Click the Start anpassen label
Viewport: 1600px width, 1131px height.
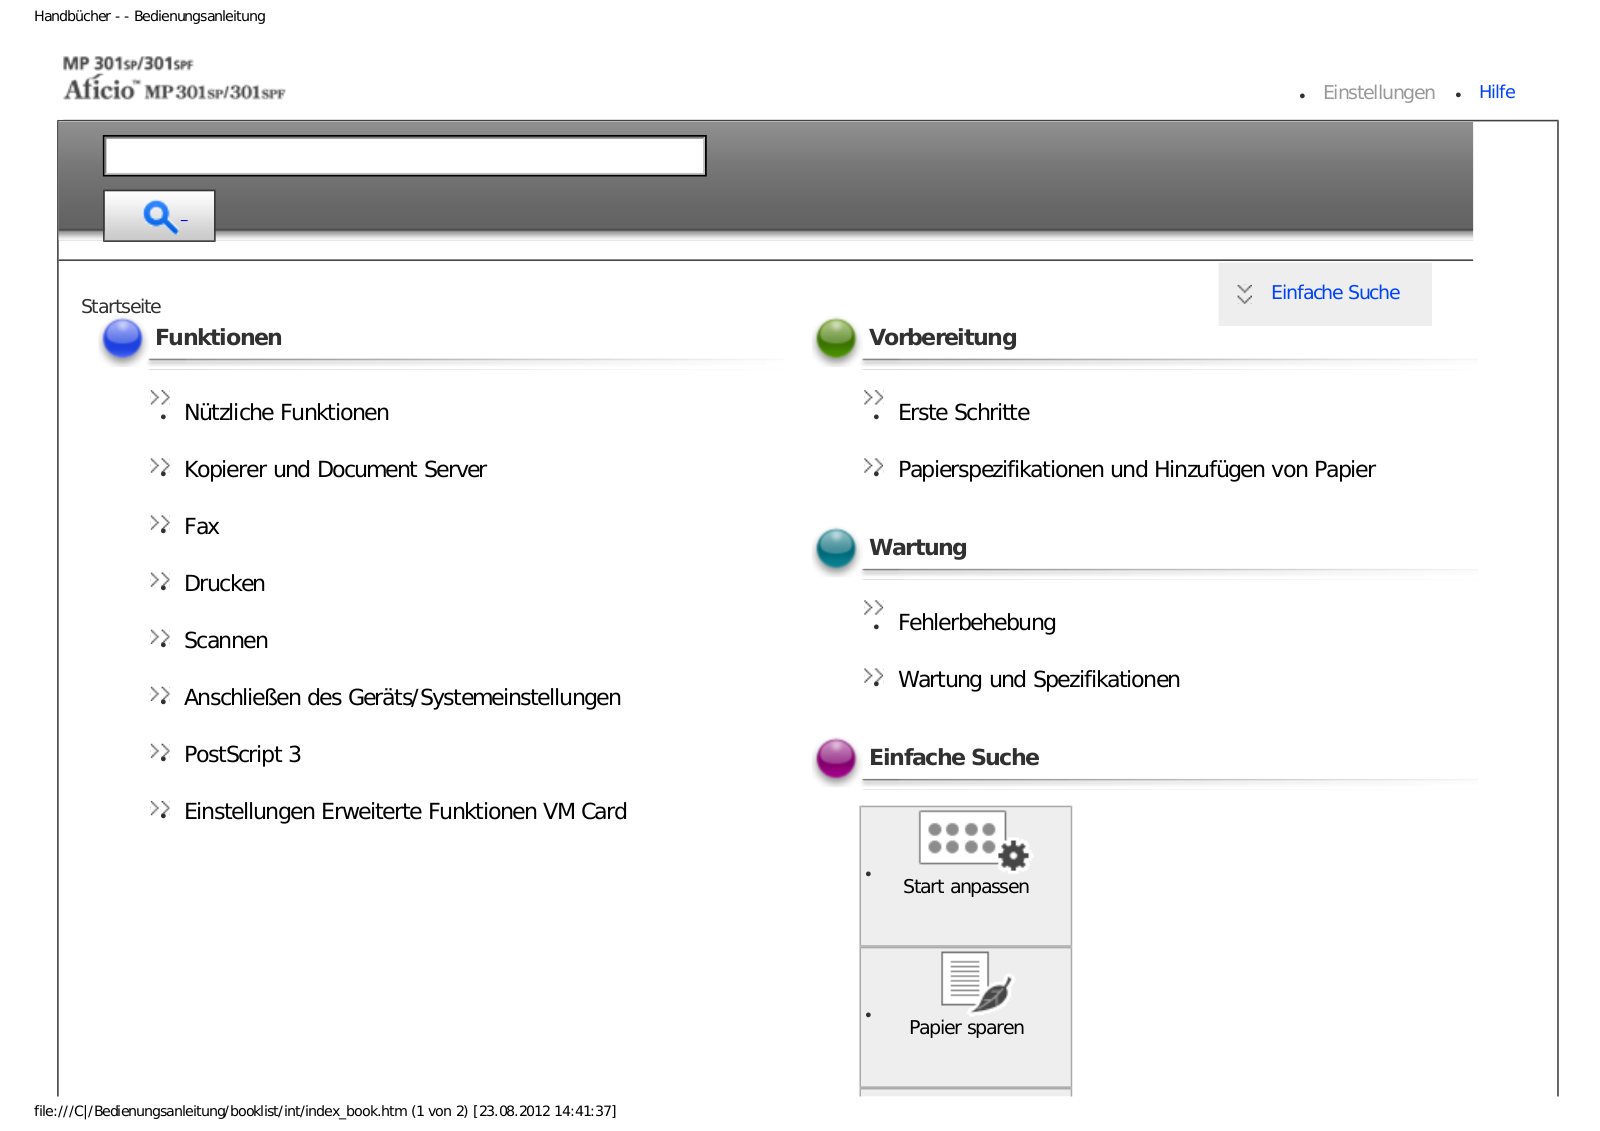[966, 886]
